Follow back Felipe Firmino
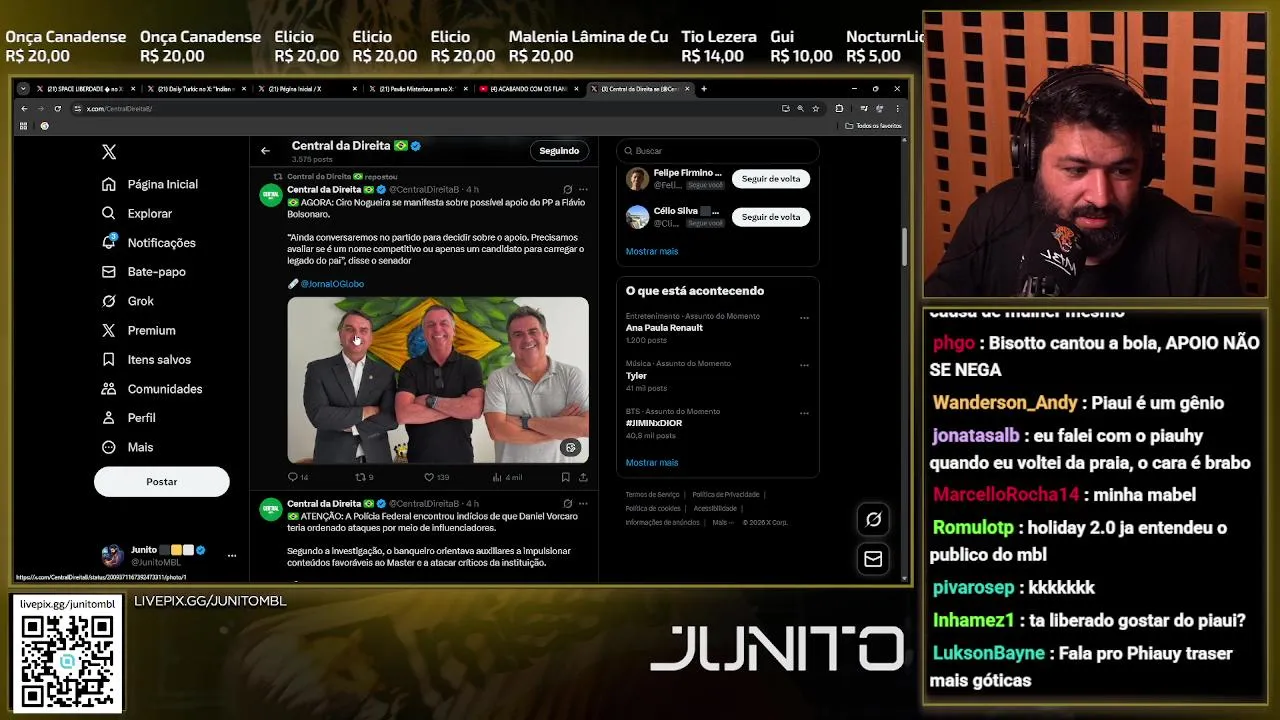Viewport: 1280px width, 720px height. [x=770, y=178]
